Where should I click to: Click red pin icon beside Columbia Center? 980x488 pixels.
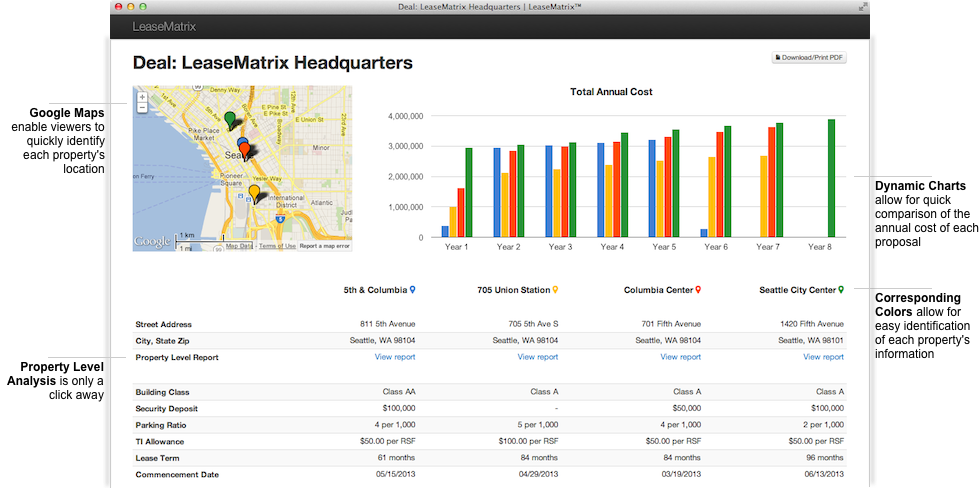pos(698,290)
